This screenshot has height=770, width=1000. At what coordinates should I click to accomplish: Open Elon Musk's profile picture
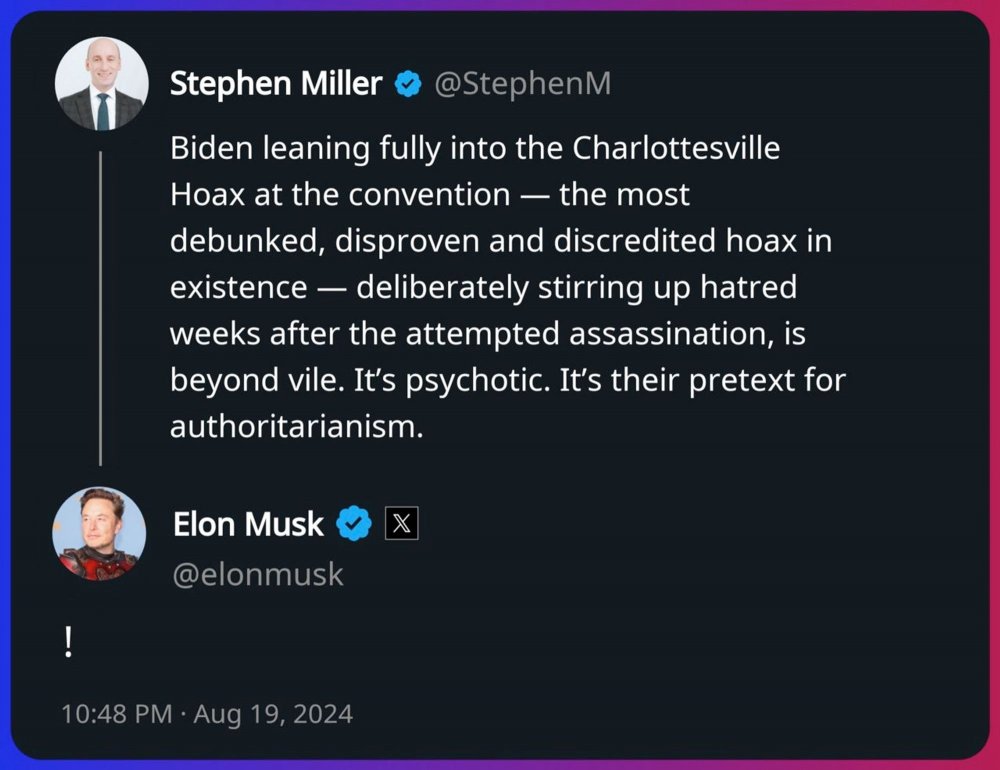[x=99, y=533]
